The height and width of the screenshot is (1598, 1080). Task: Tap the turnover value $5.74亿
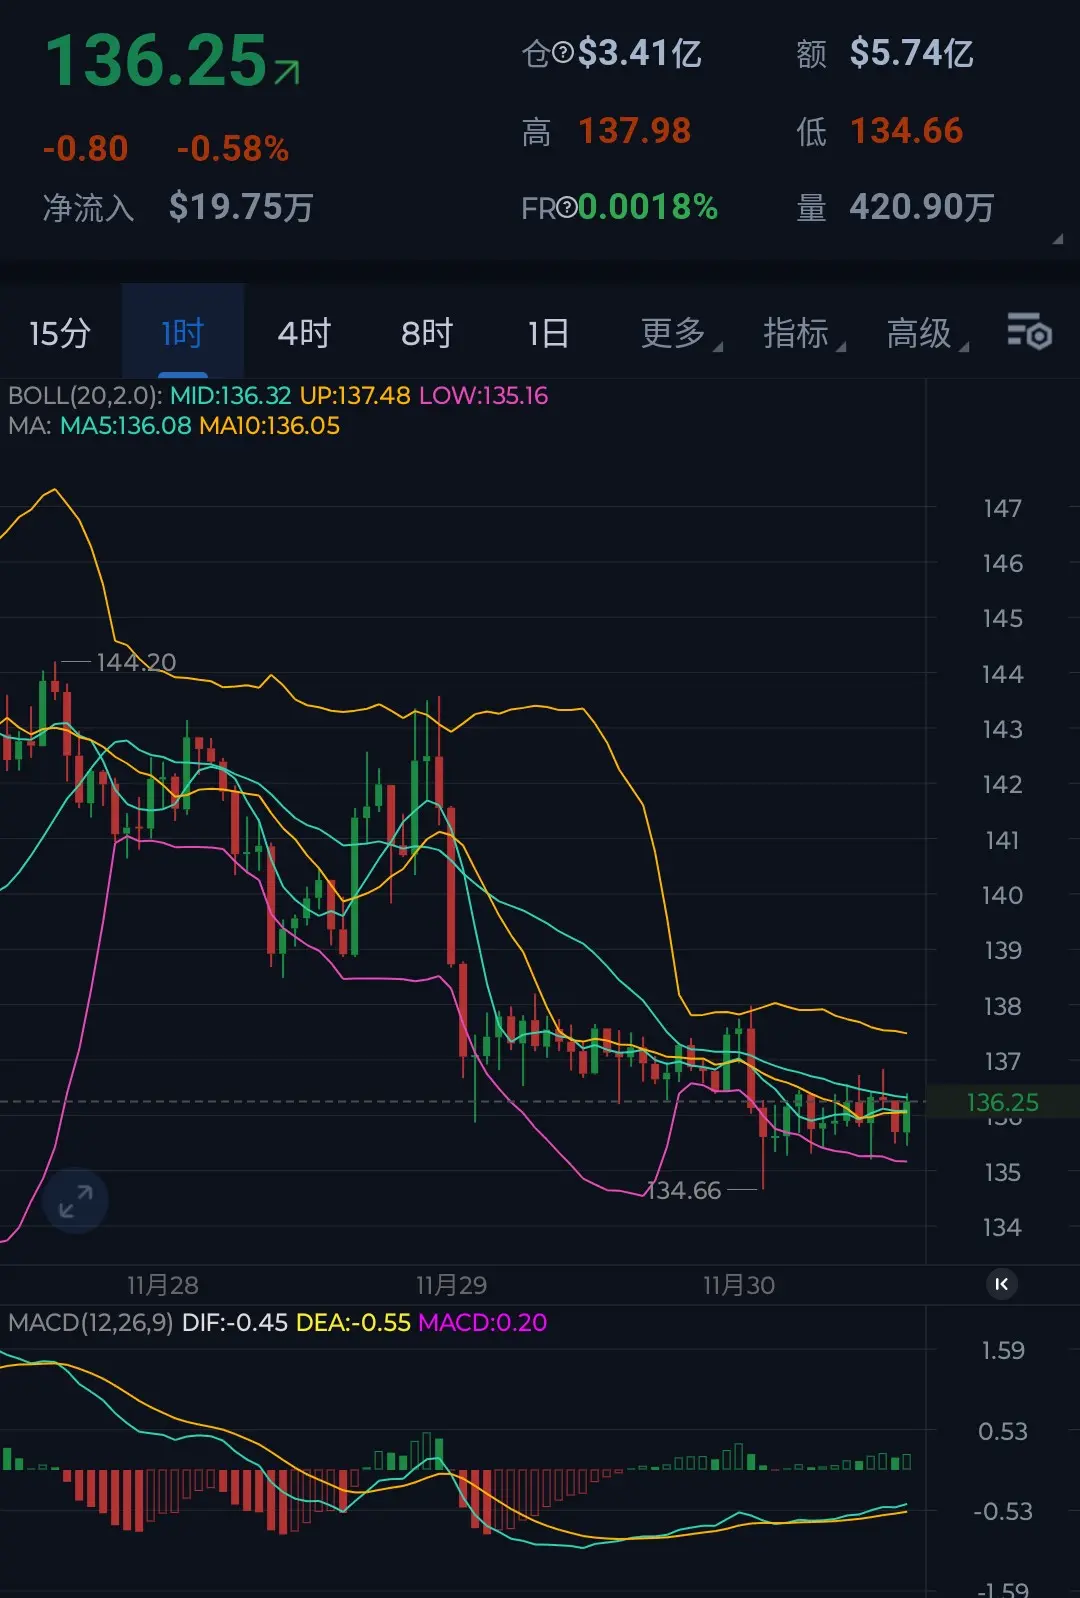(911, 53)
